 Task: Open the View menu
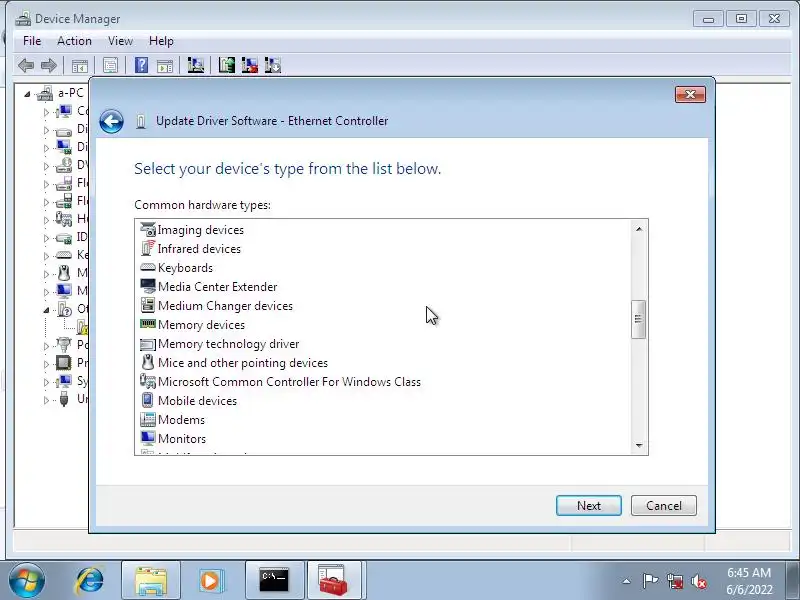[x=120, y=41]
